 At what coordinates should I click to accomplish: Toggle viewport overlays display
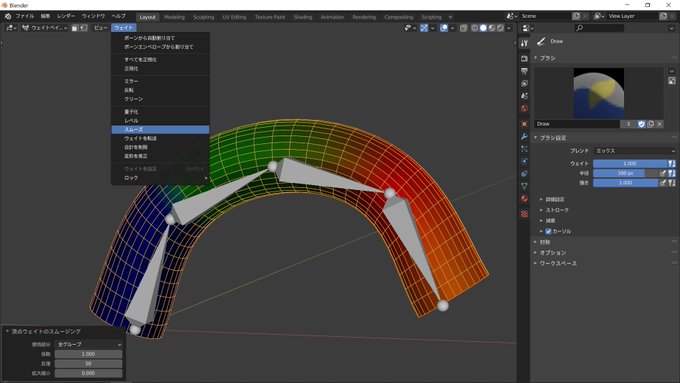[x=444, y=28]
